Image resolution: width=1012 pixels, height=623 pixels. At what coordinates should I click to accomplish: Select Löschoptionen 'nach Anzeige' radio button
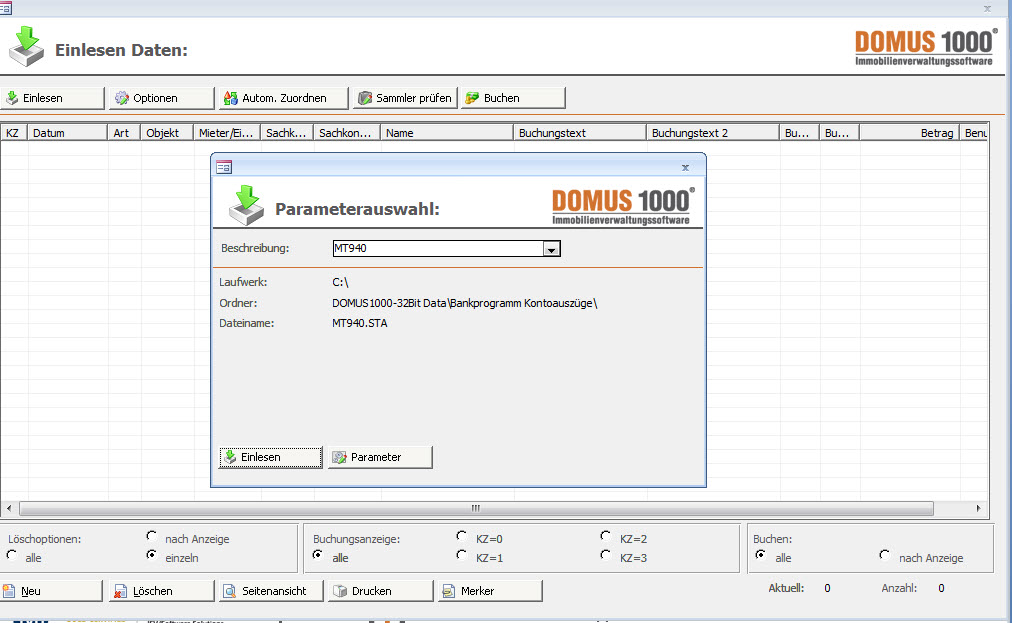[x=152, y=536]
